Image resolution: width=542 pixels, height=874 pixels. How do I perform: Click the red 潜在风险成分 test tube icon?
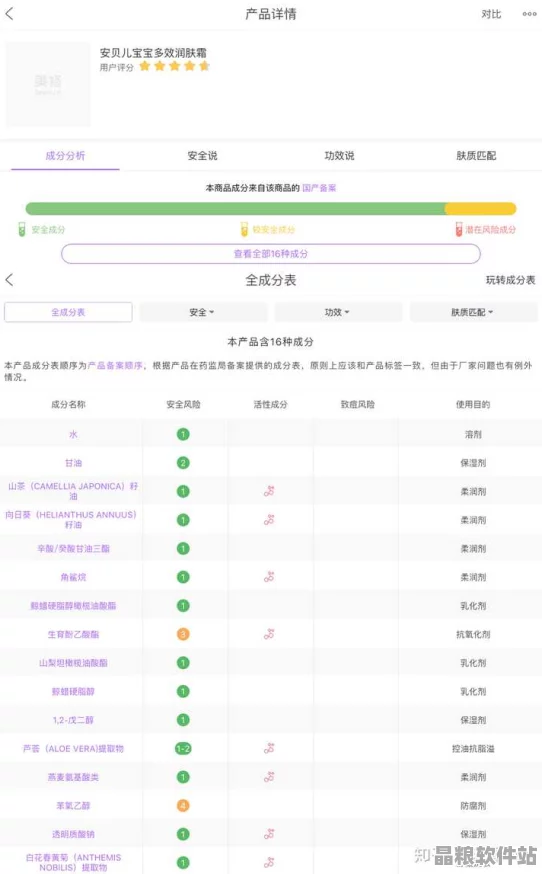tap(458, 229)
